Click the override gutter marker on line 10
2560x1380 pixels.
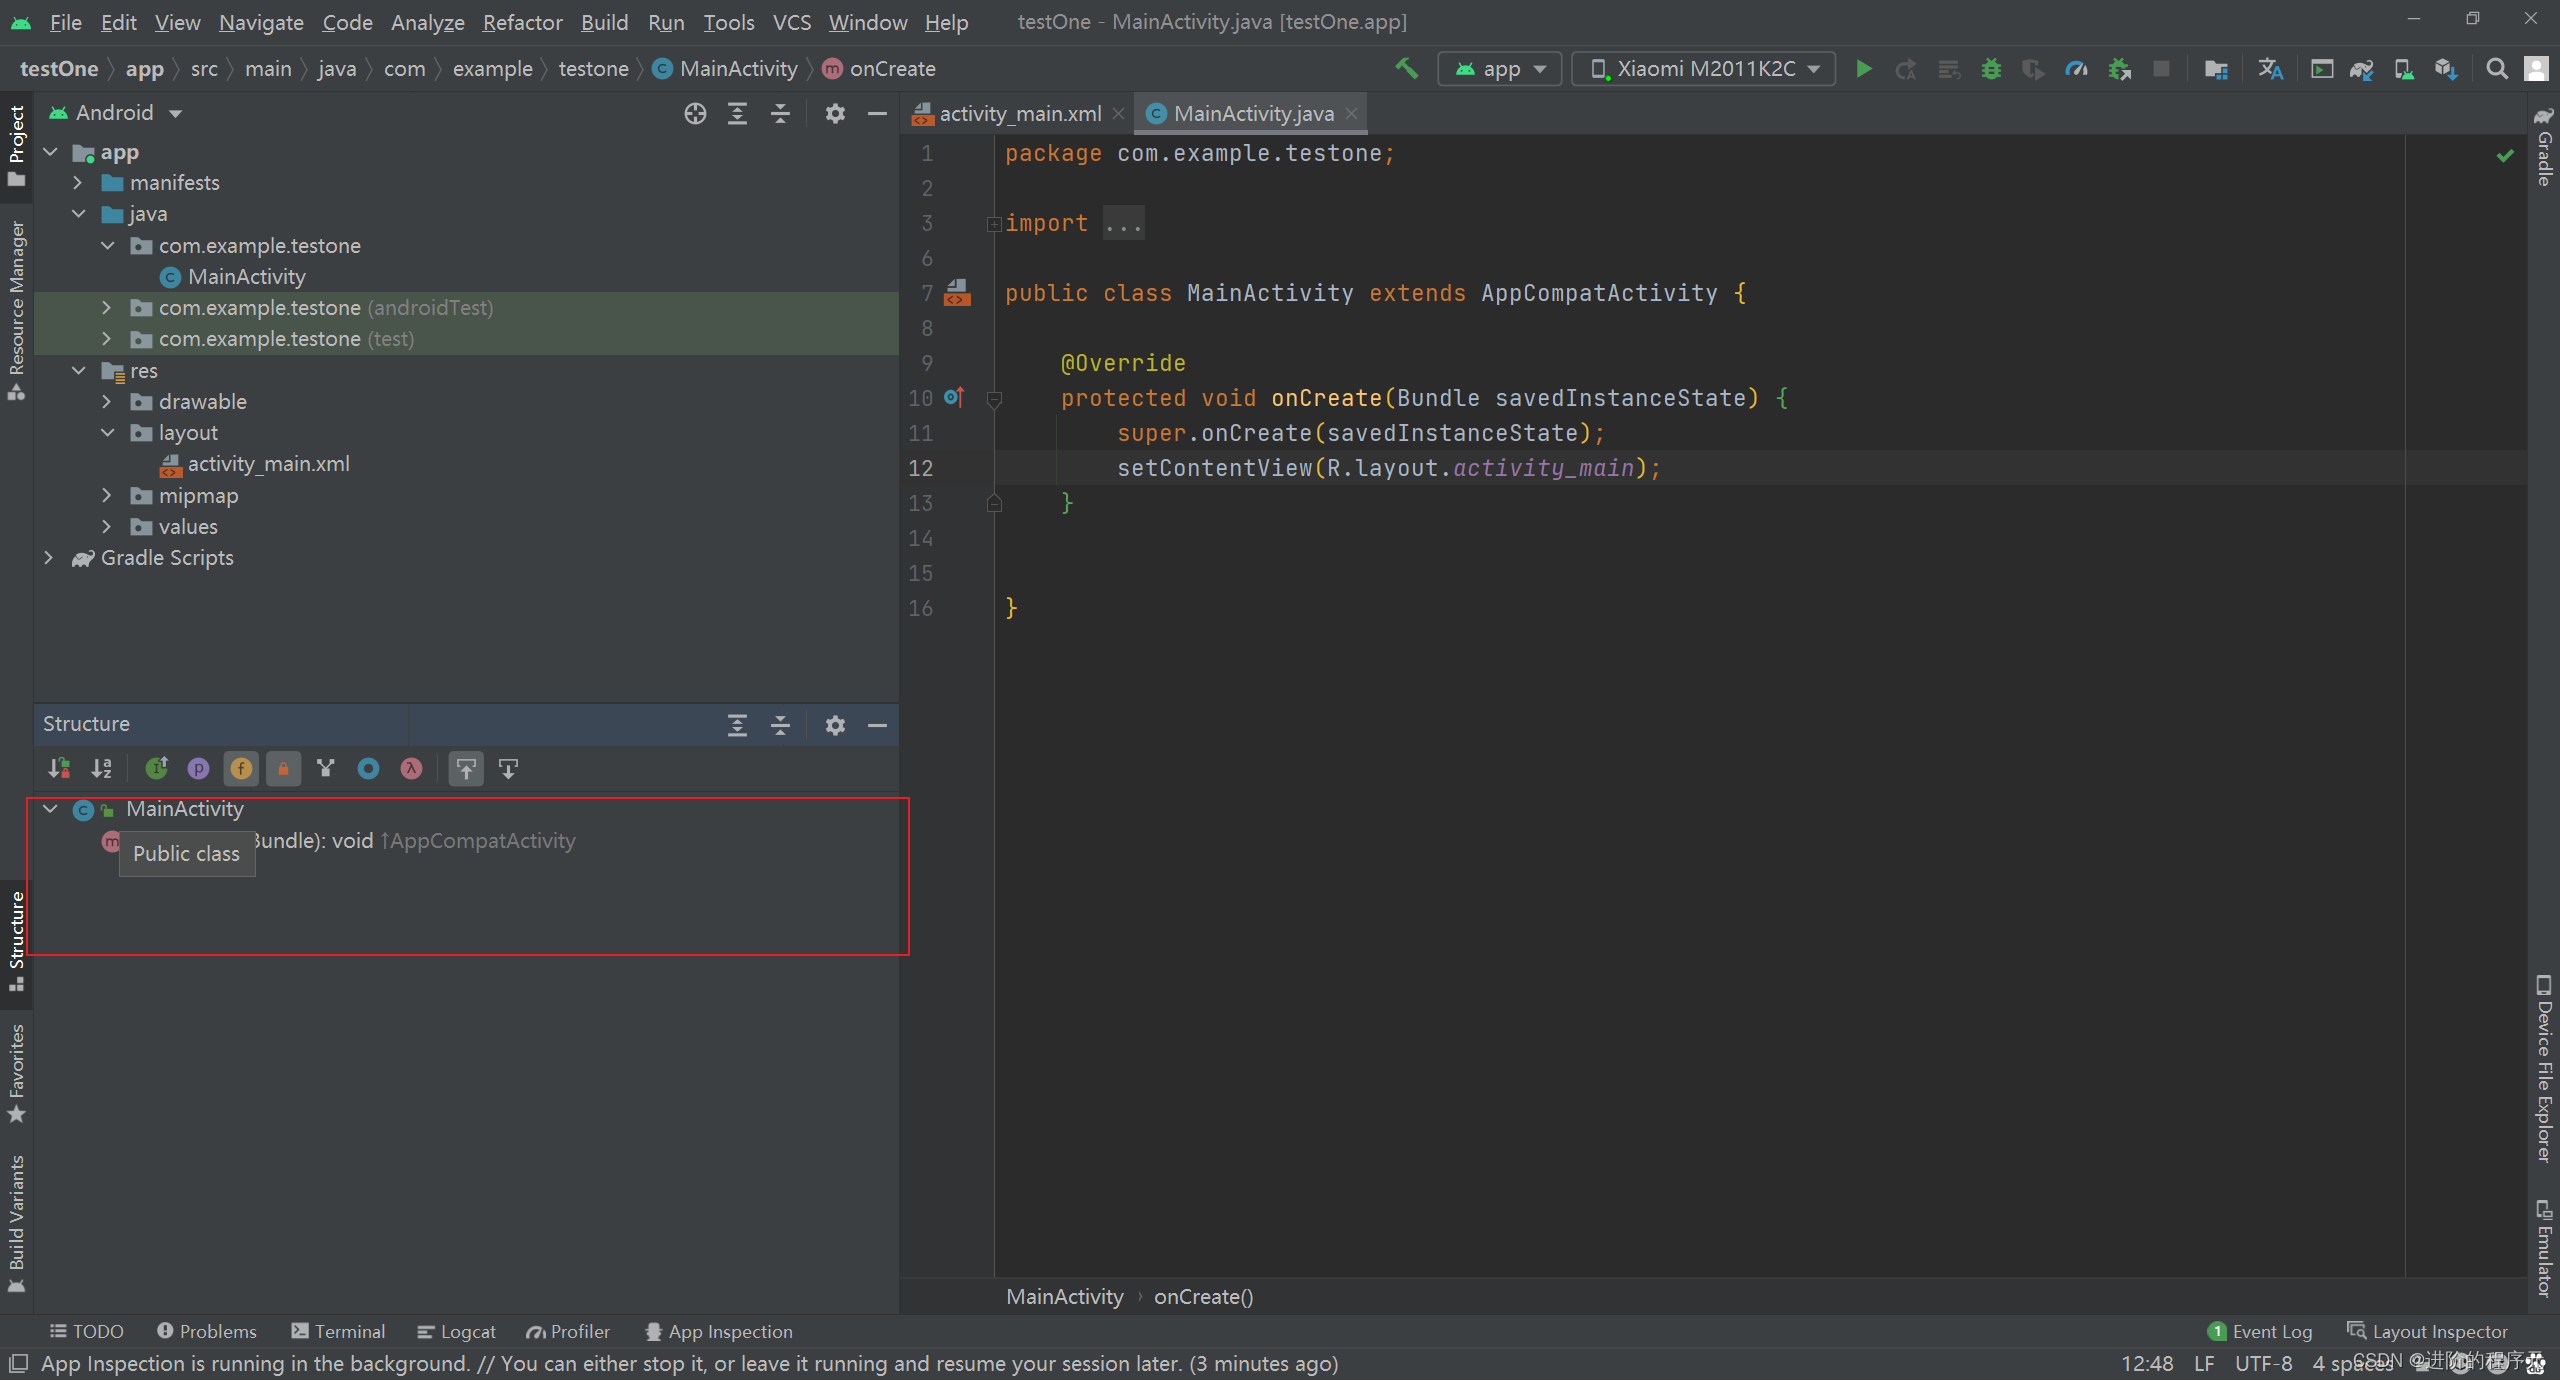click(x=954, y=397)
